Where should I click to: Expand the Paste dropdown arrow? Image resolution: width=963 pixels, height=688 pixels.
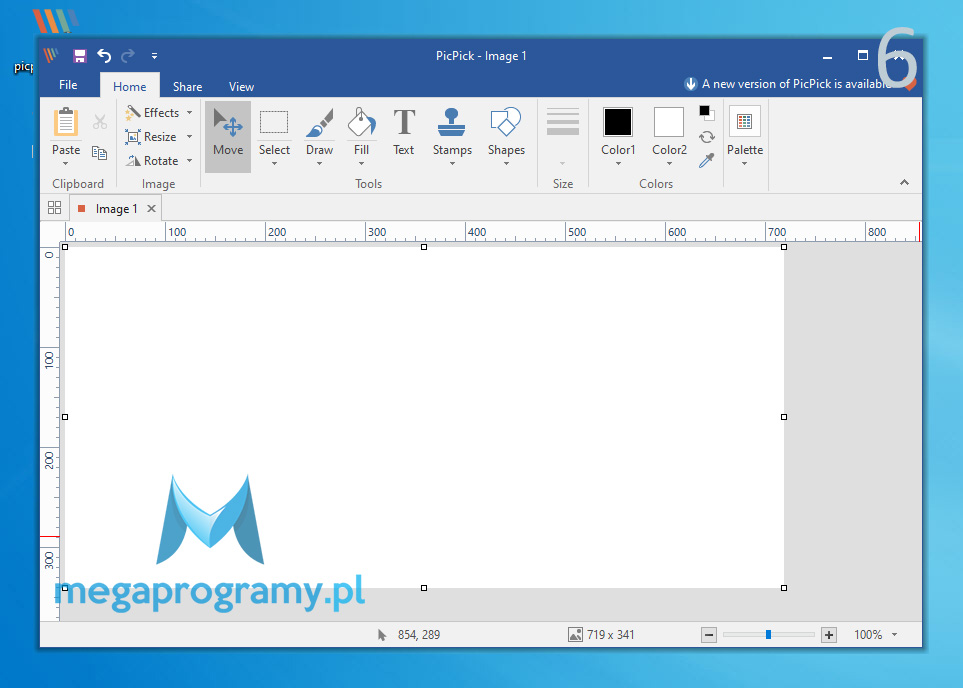pyautogui.click(x=66, y=163)
